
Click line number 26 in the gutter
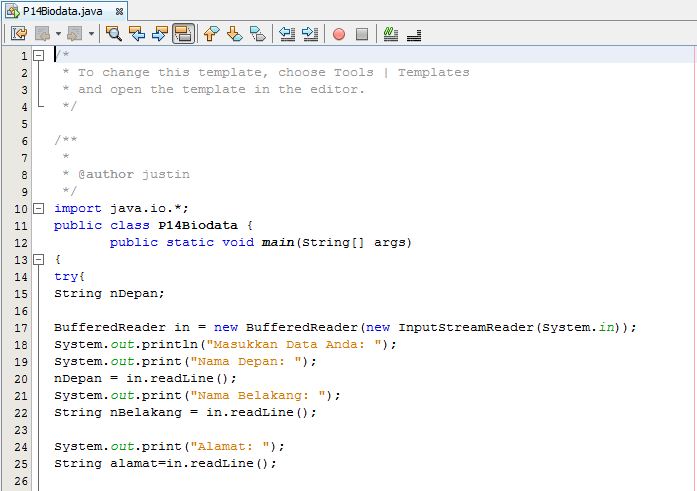21,481
